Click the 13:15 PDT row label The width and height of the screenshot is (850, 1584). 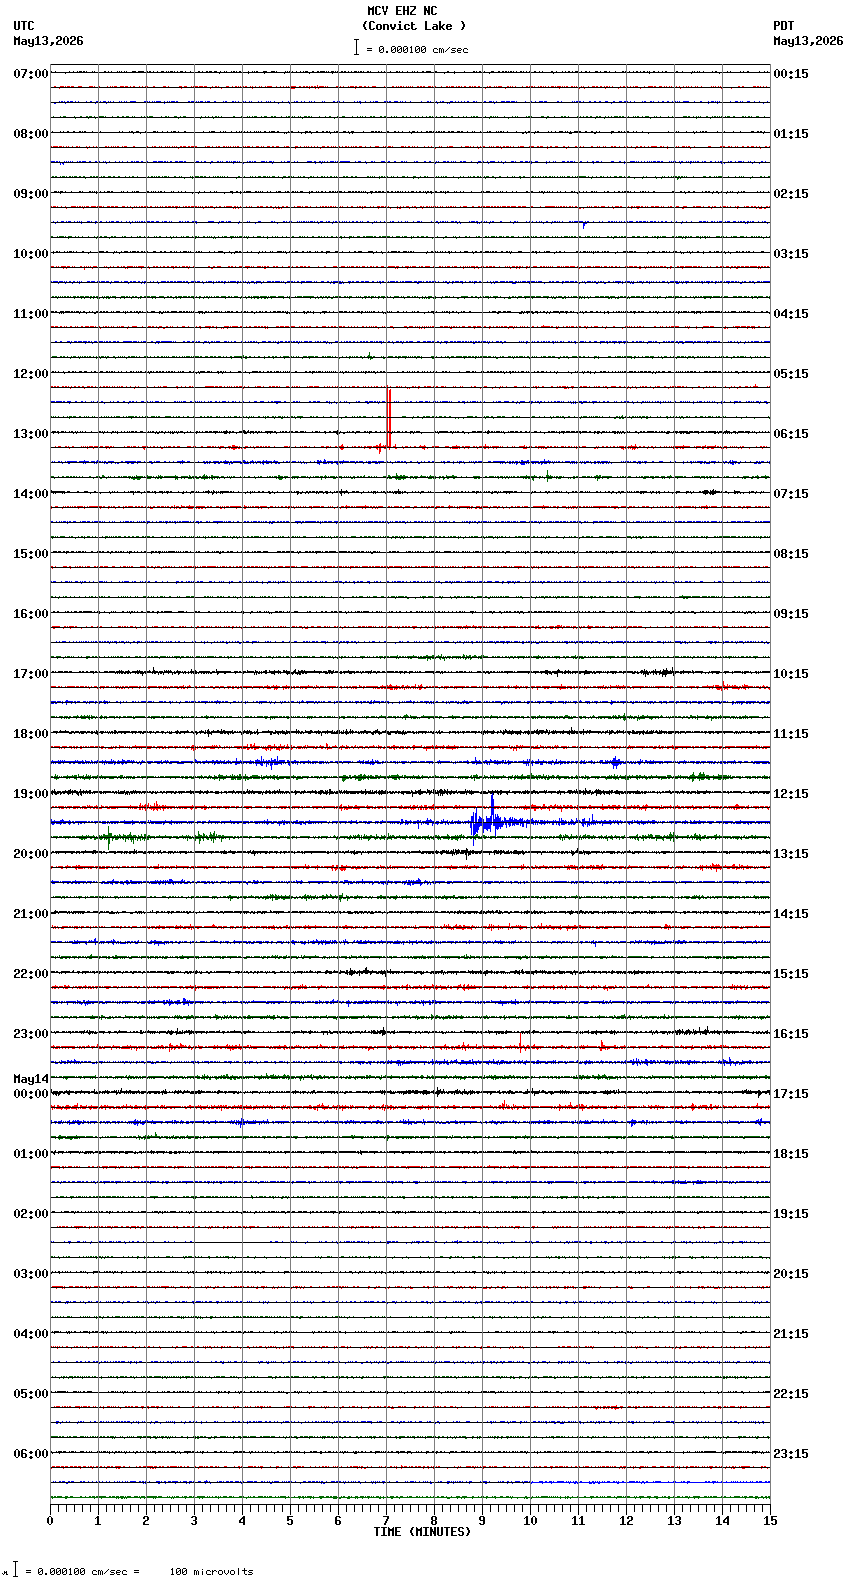[791, 854]
